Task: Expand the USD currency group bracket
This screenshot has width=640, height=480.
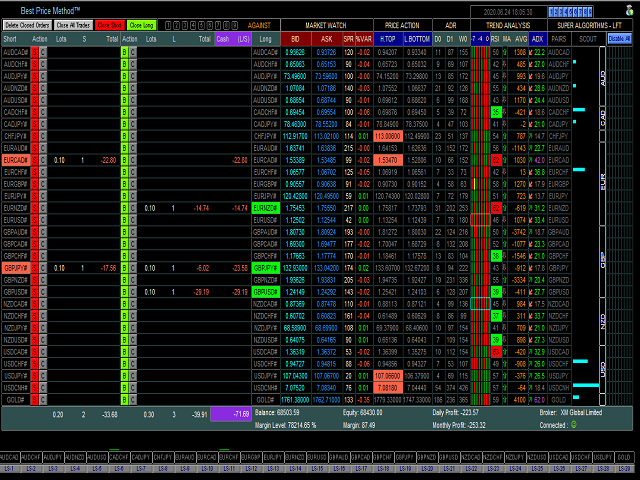Action: tap(602, 370)
